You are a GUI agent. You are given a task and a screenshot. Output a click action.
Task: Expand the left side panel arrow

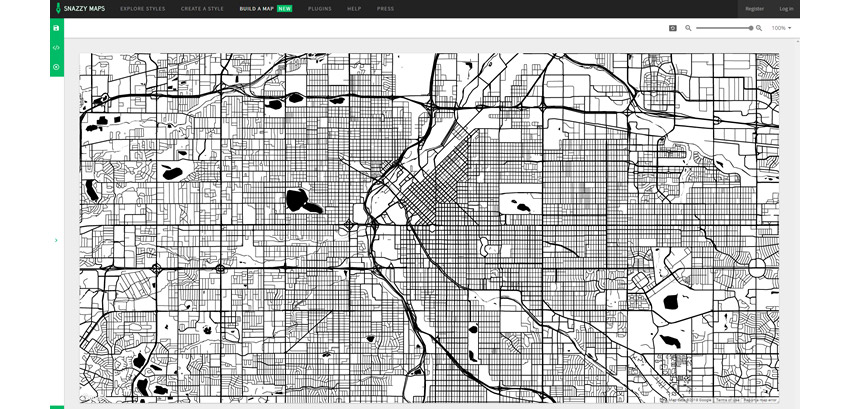pos(56,240)
